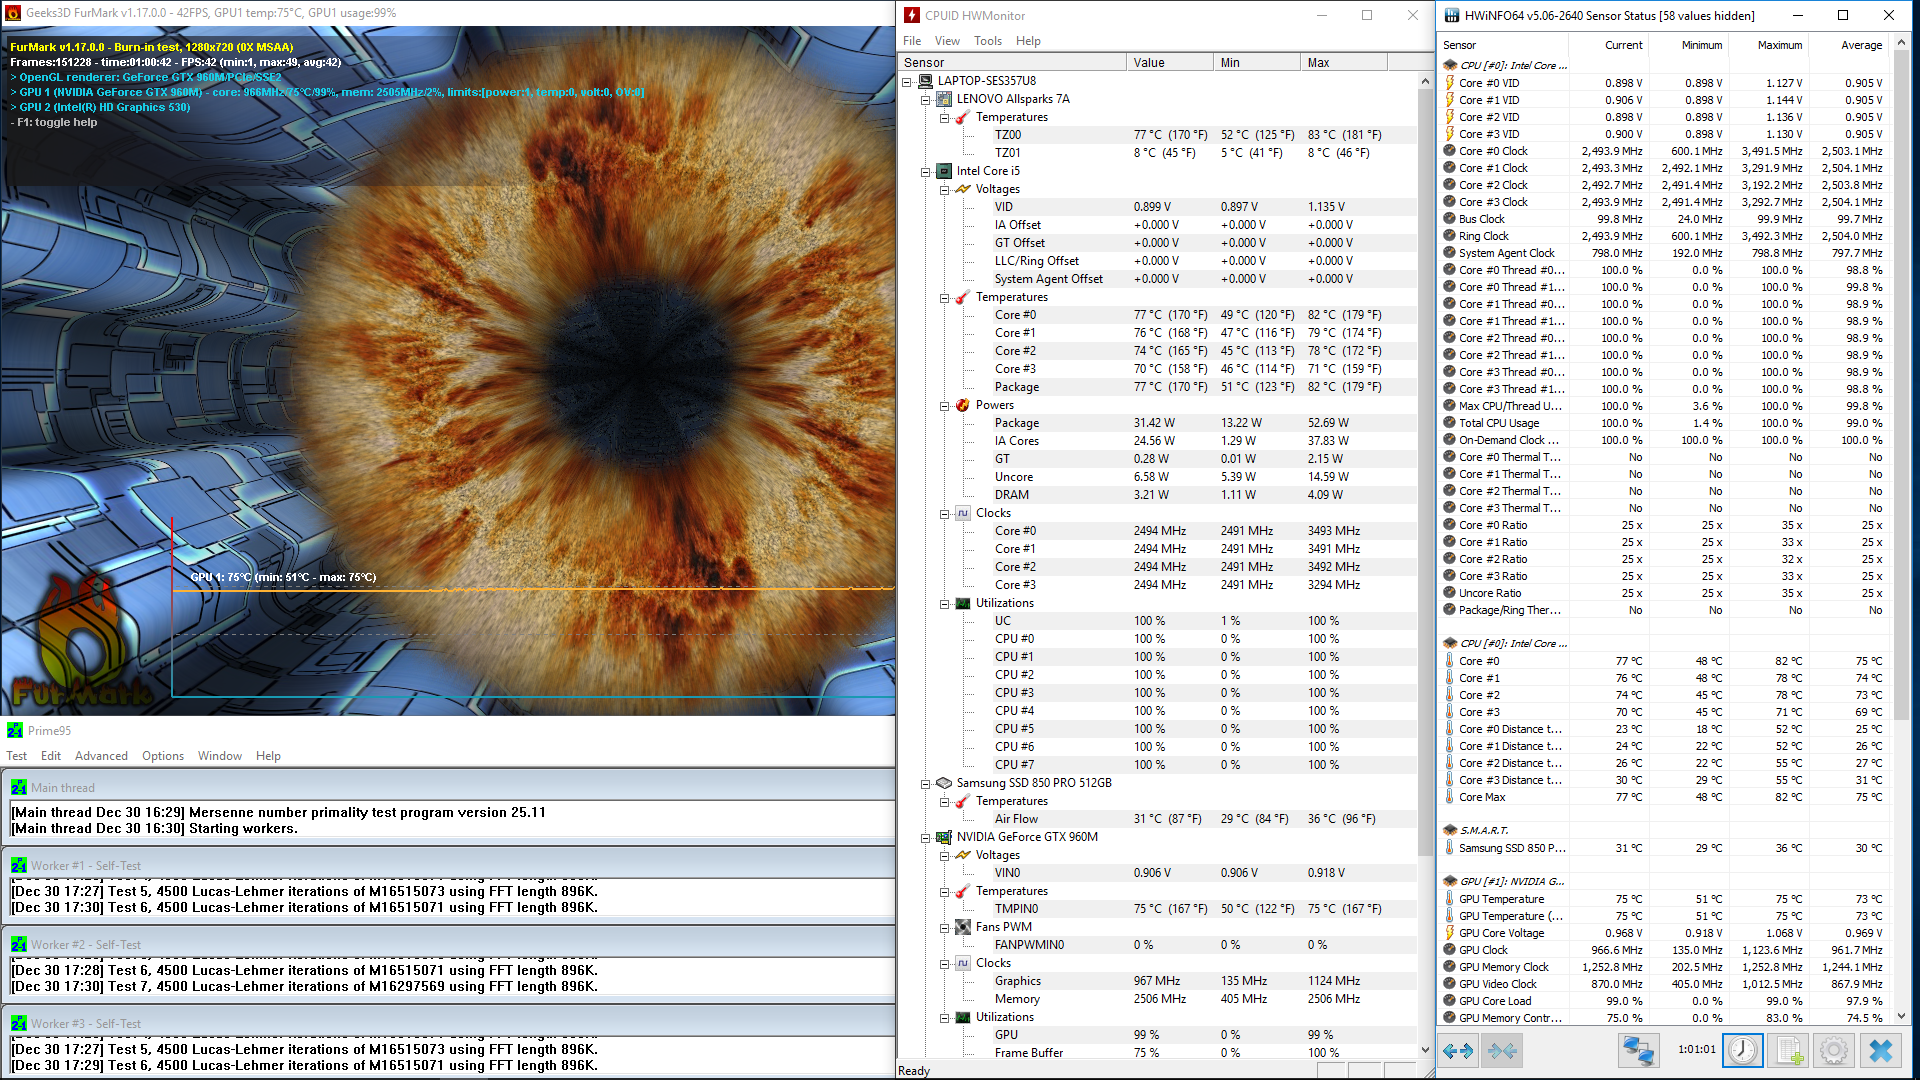Click the Average column header in HWiNFO

coord(1860,46)
